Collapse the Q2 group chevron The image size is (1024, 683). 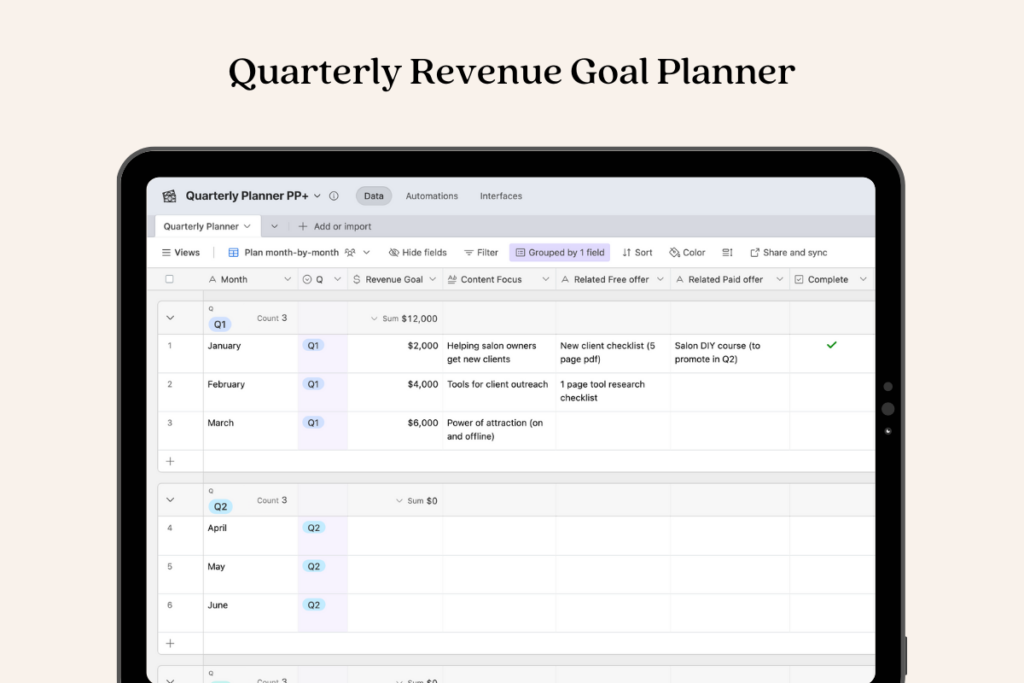pyautogui.click(x=170, y=500)
